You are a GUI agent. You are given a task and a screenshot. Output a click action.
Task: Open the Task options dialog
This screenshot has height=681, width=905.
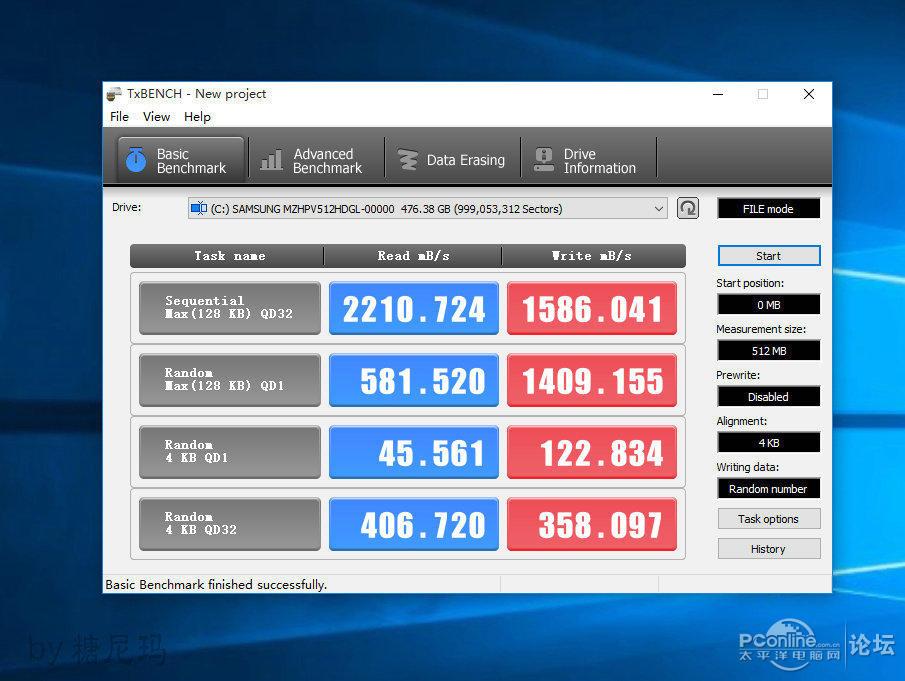click(768, 518)
